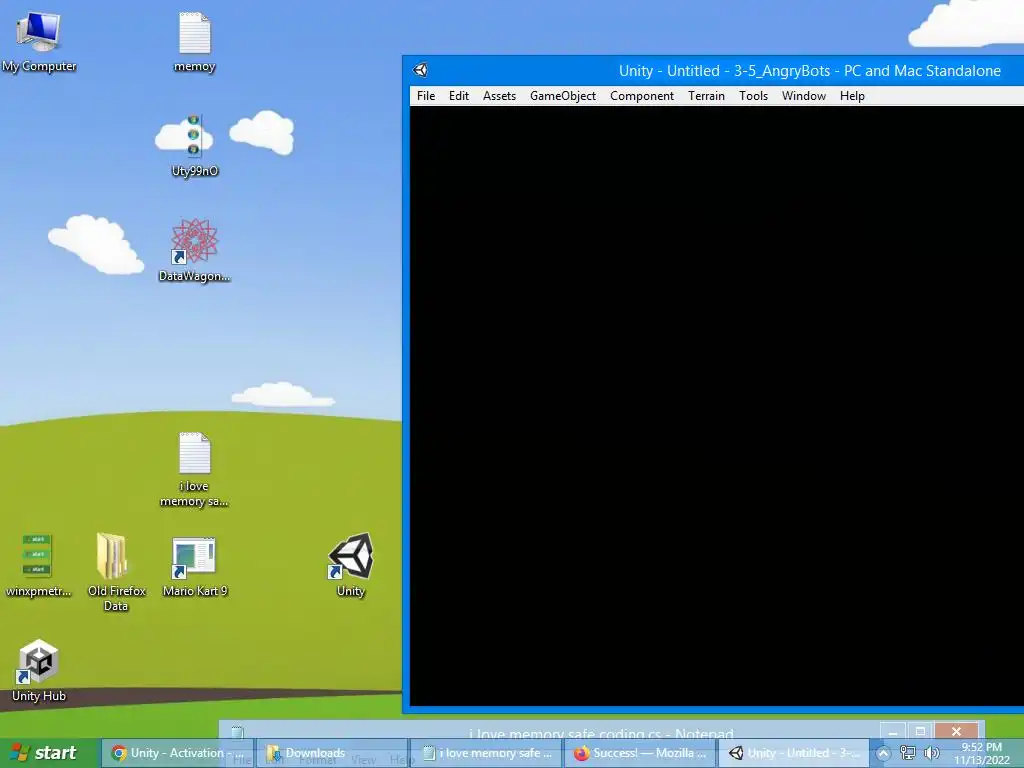
Task: Open the Window menu in Unity
Action: point(804,96)
